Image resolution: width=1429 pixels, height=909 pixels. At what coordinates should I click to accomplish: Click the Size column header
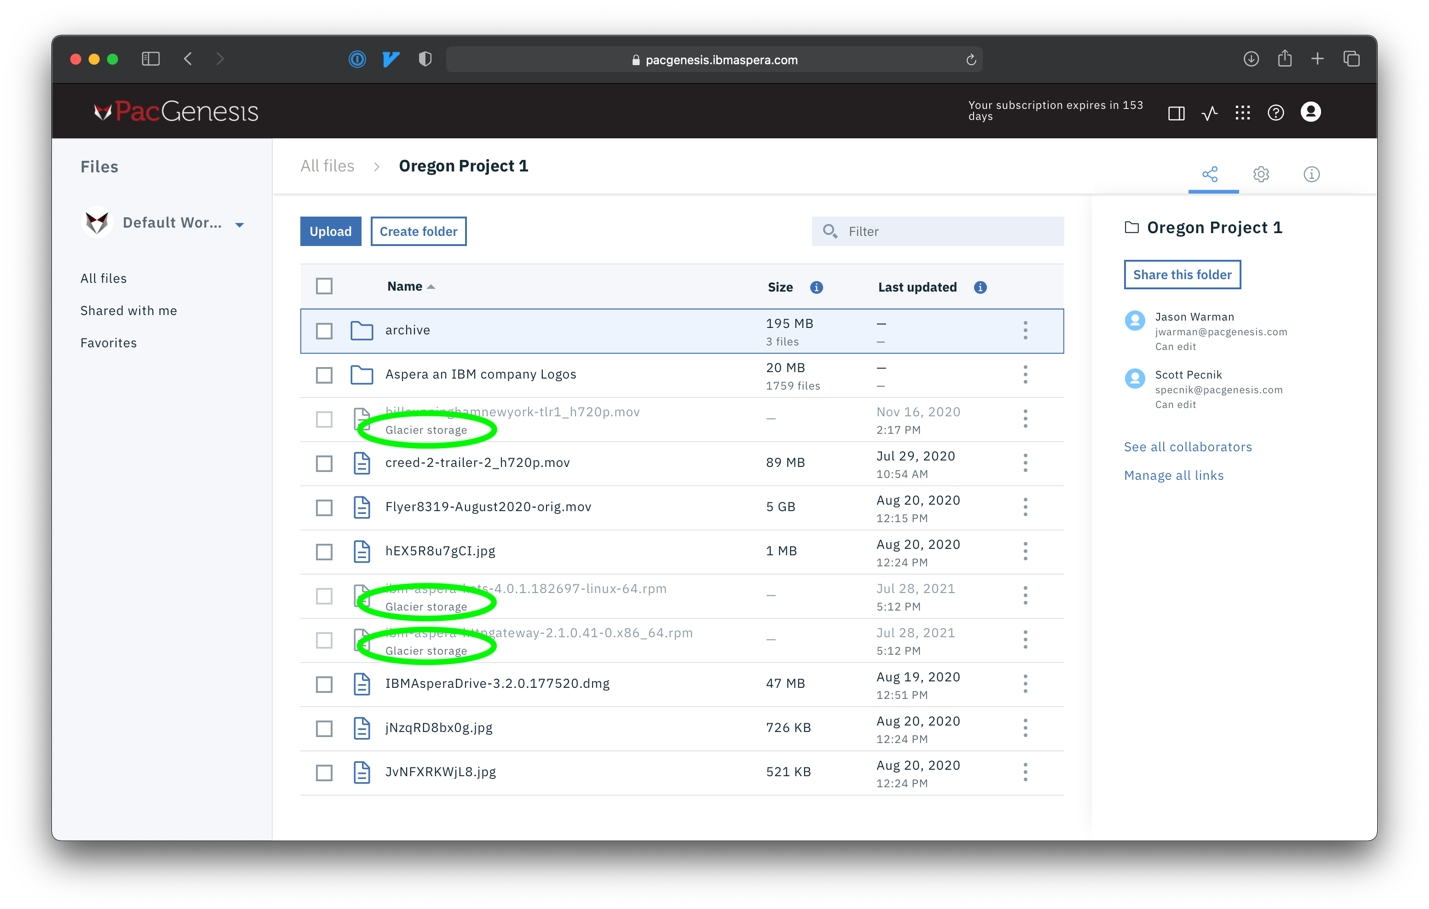780,287
